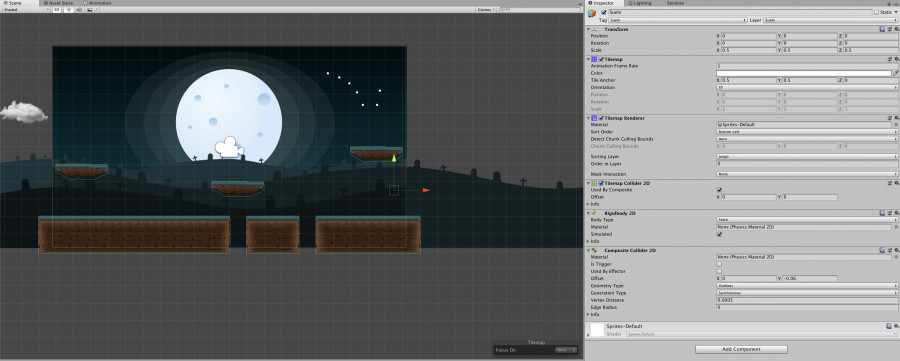
Task: Switch to the Animation tab
Action: [98, 3]
